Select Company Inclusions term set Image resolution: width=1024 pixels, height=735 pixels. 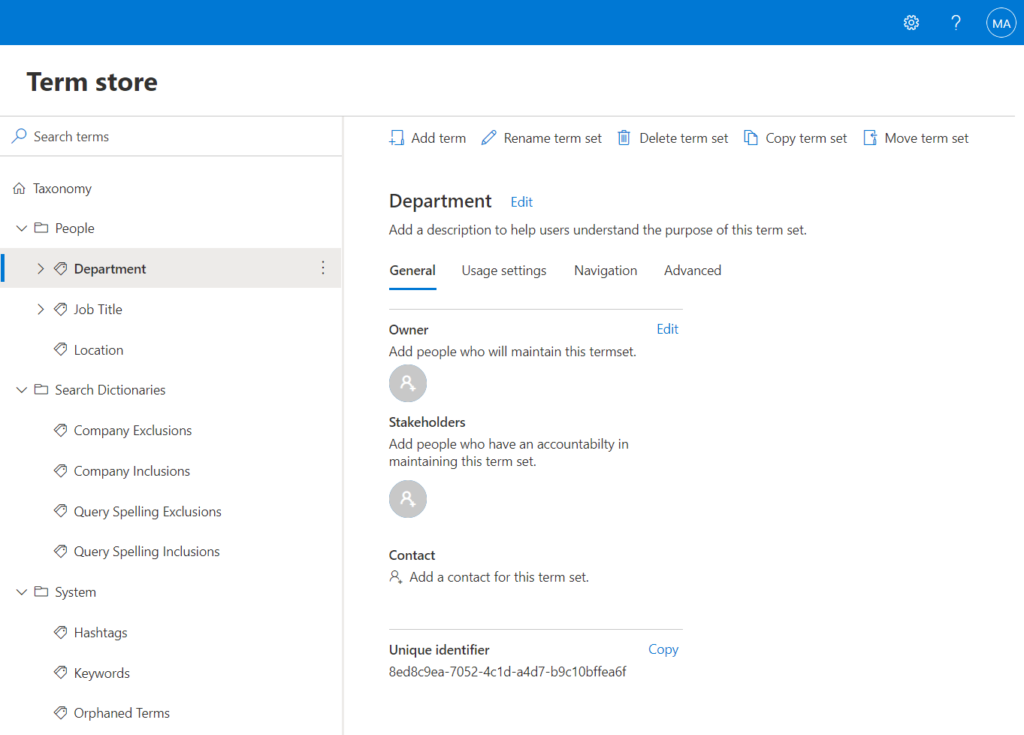pos(132,470)
